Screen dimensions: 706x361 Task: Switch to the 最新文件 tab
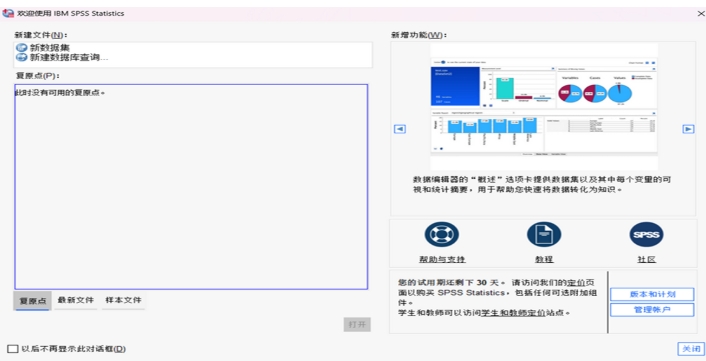point(76,300)
